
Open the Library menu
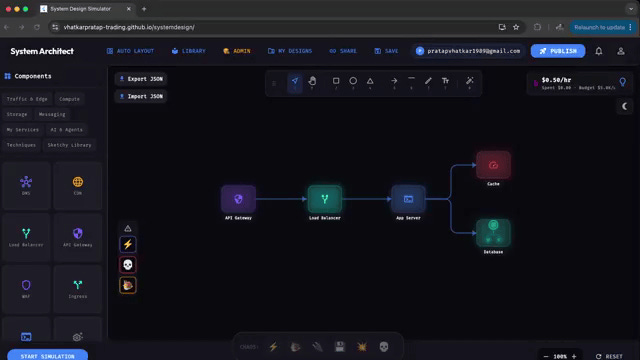(189, 51)
